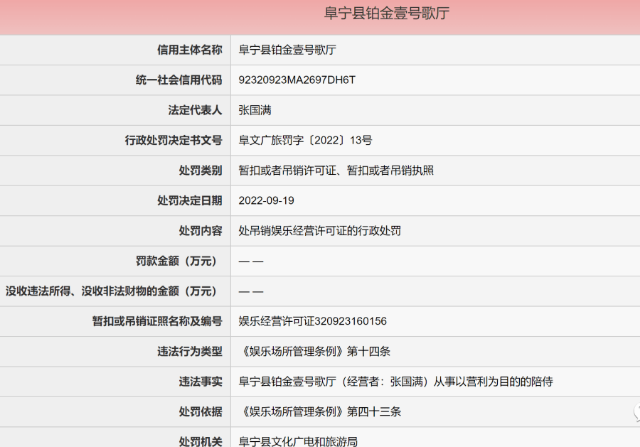Click the 处罚内容 value about revoking license
The height and width of the screenshot is (447, 640).
(319, 230)
